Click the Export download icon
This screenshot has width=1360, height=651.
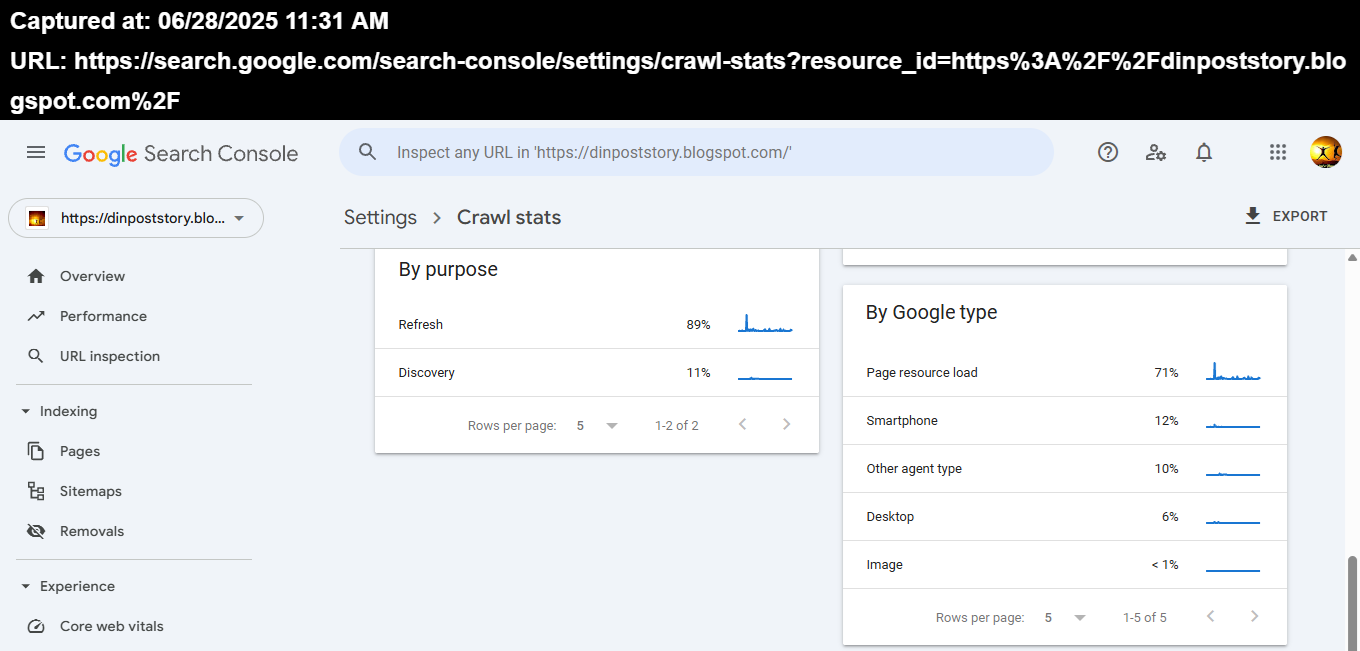click(1253, 216)
